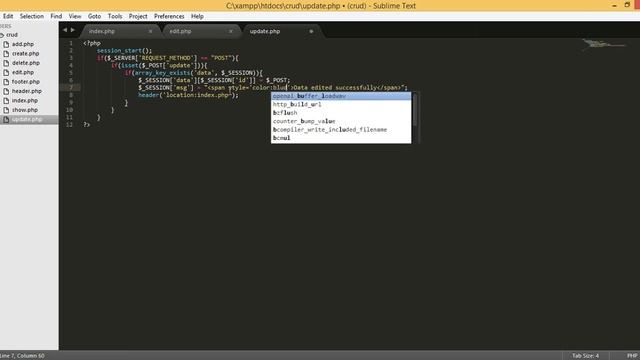The image size is (640, 360).
Task: Click Line 7, Column 60 status text
Action: (x=22, y=356)
